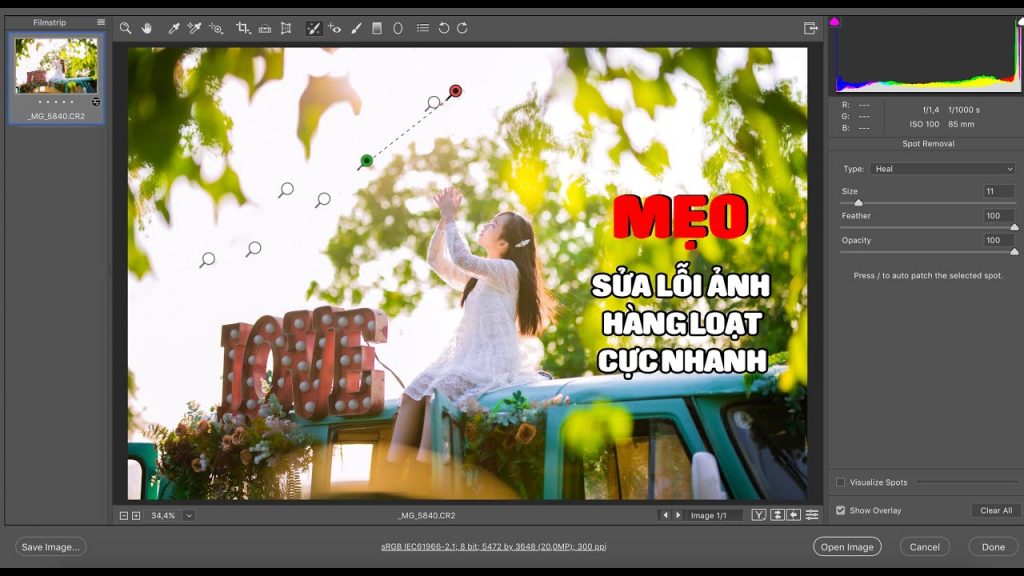Toggle the before/after view with the Y icon
Screen dimensions: 1024x576
pyautogui.click(x=757, y=514)
